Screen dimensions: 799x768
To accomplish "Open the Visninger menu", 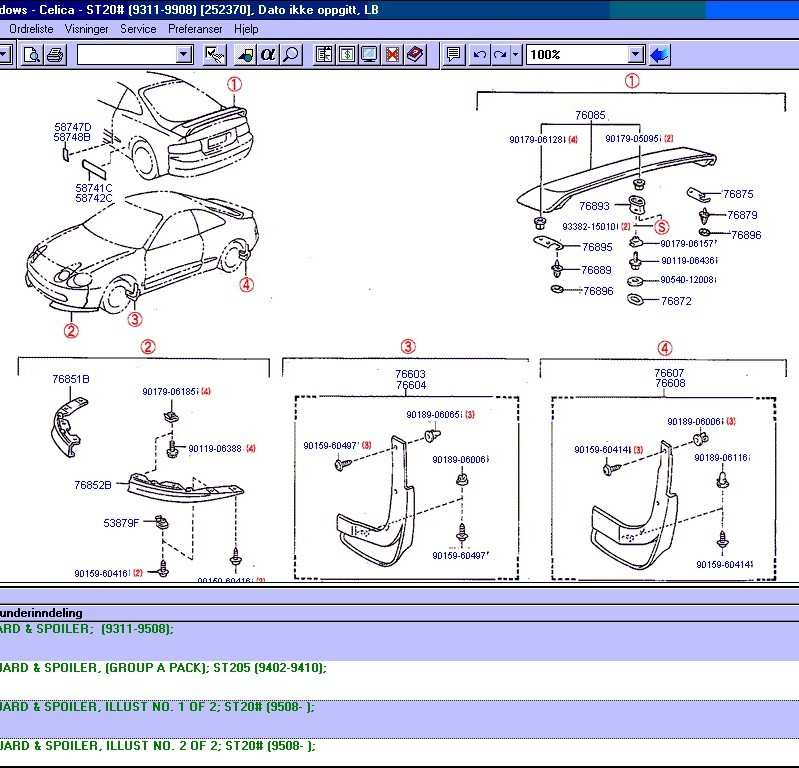I will point(87,29).
